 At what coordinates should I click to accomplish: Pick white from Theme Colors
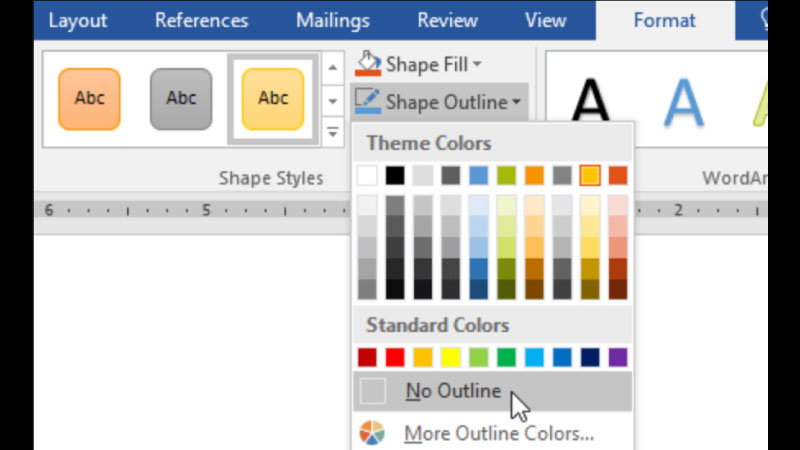tap(368, 176)
